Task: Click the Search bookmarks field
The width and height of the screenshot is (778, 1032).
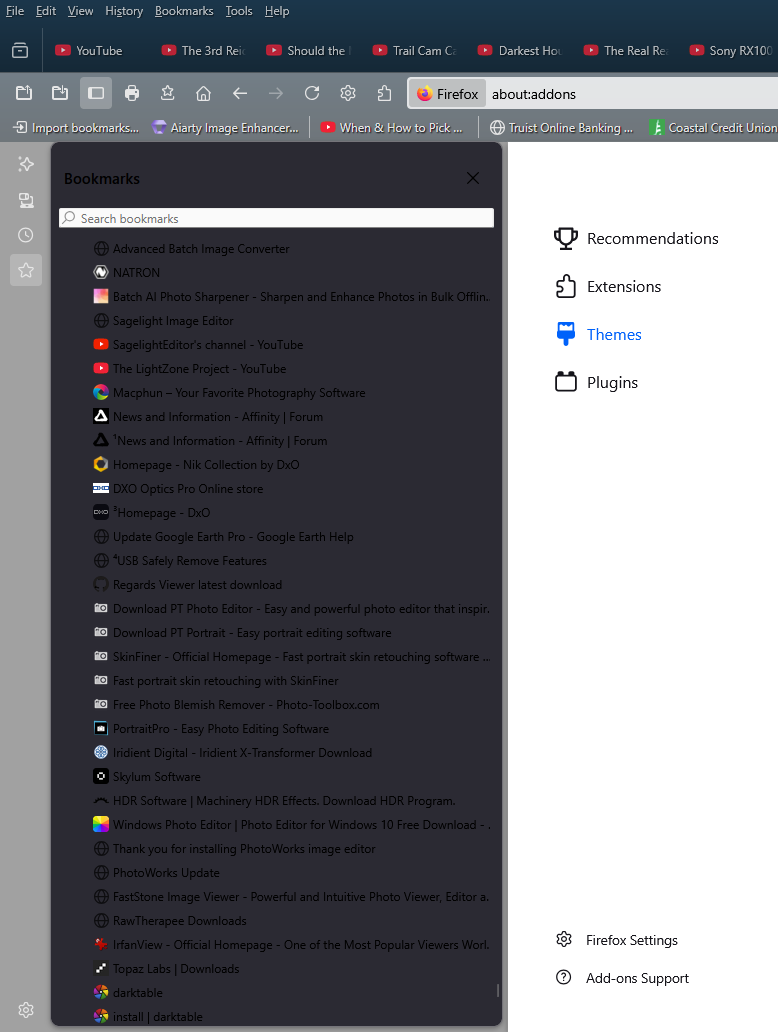Action: click(x=276, y=218)
